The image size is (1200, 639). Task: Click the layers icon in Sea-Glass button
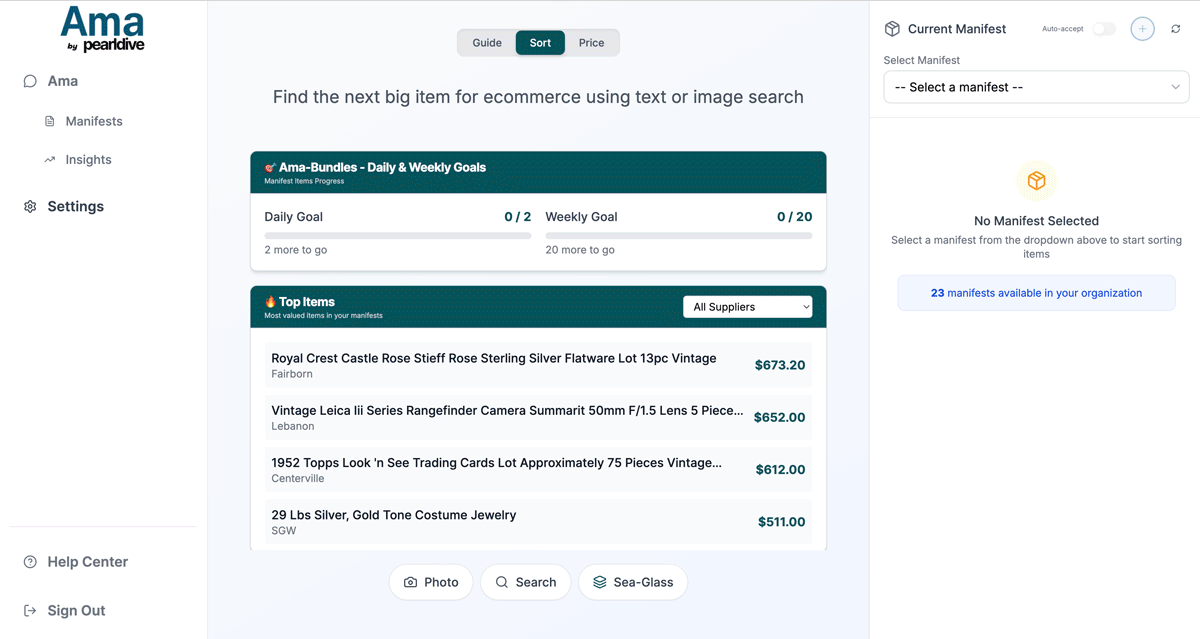tap(599, 582)
